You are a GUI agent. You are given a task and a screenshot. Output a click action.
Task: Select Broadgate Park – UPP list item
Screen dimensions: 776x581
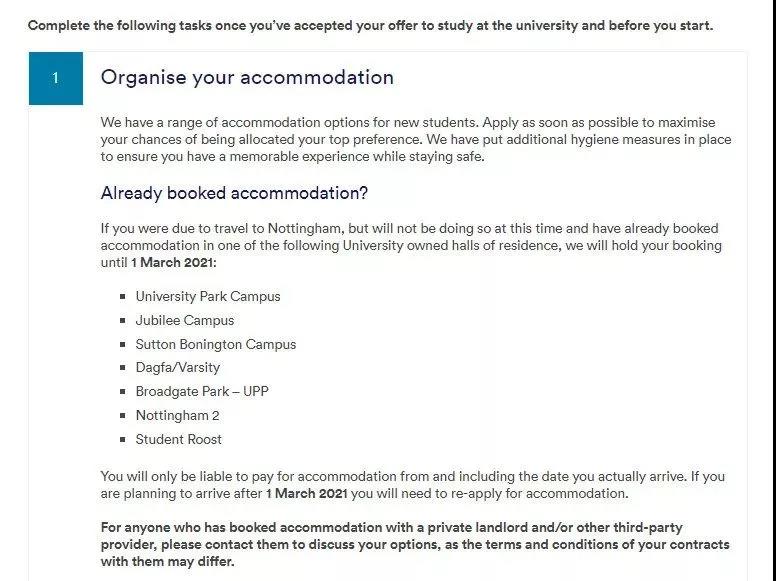(x=202, y=391)
